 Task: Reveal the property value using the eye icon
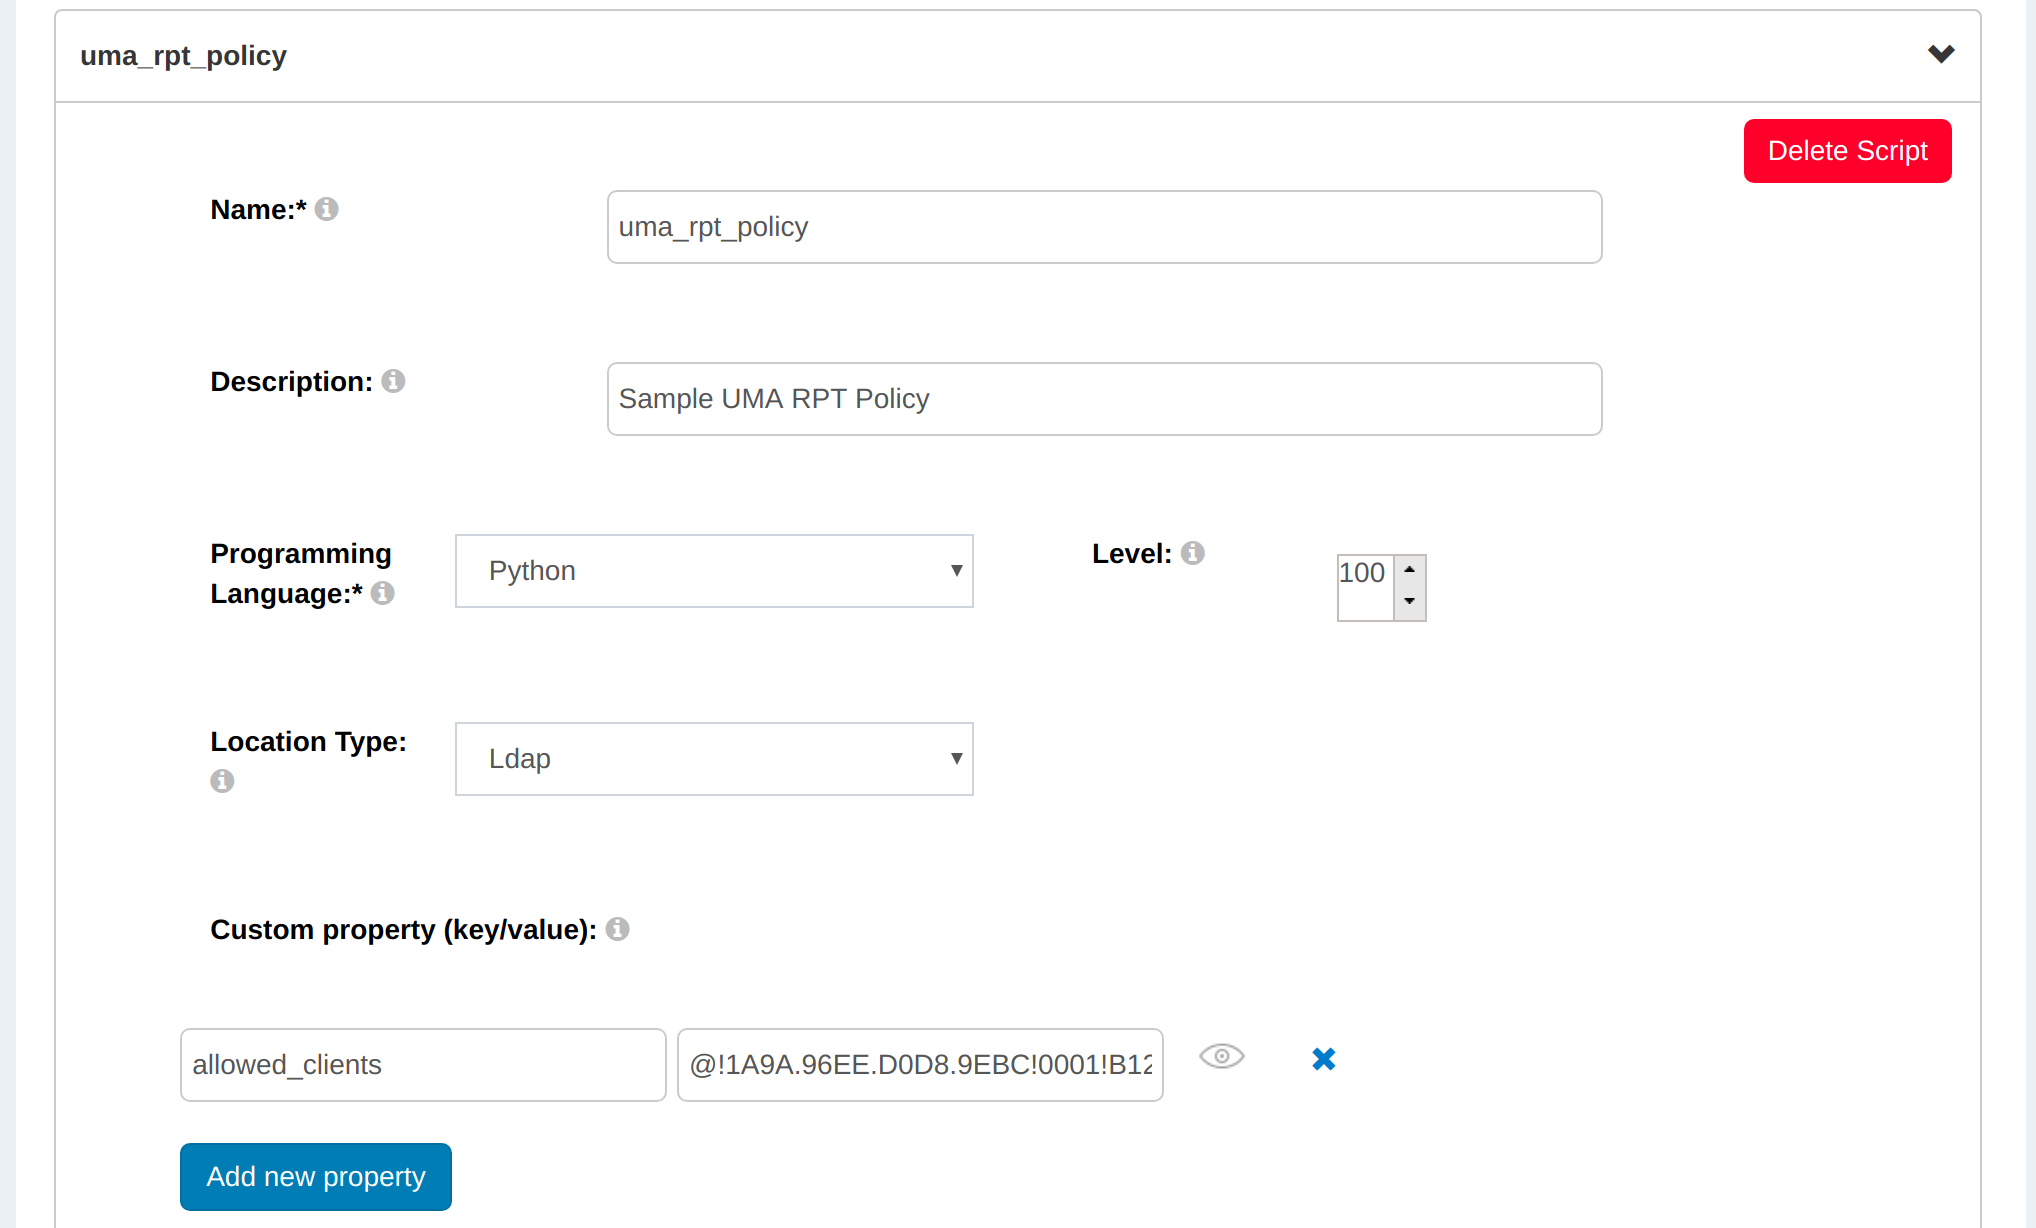[1221, 1057]
